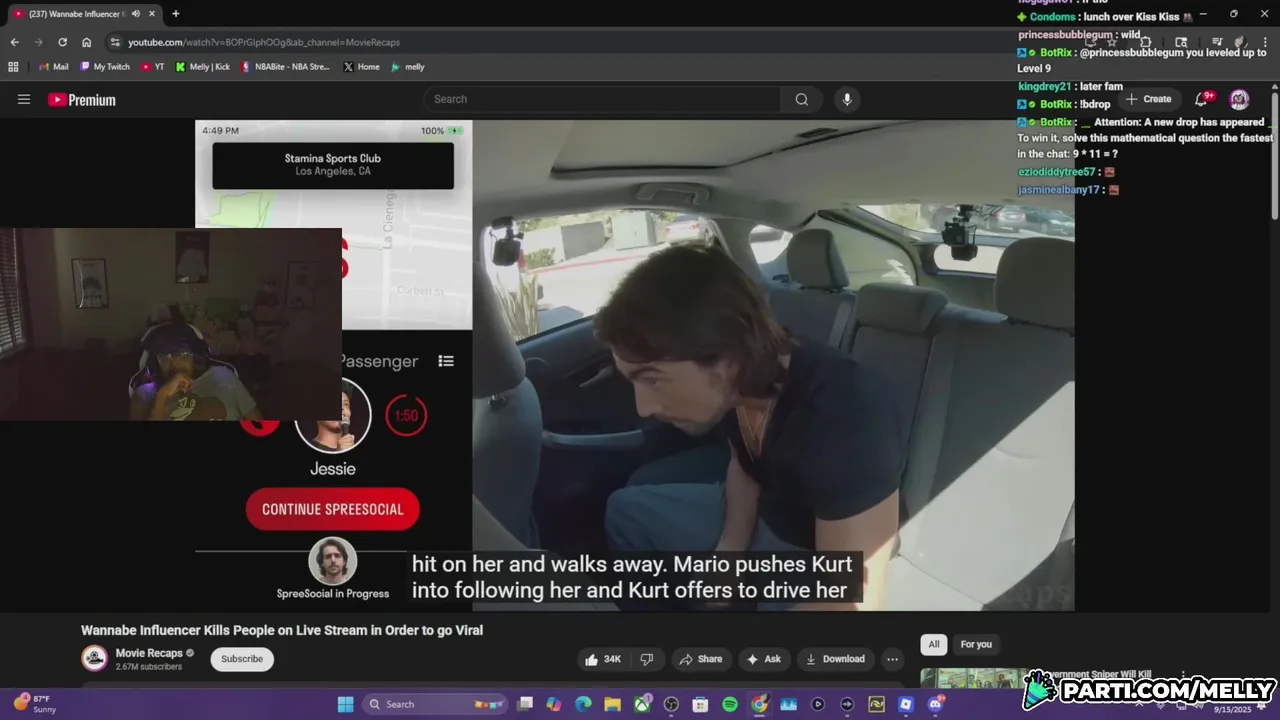Click the Ask button
The image size is (1280, 720).
(763, 659)
